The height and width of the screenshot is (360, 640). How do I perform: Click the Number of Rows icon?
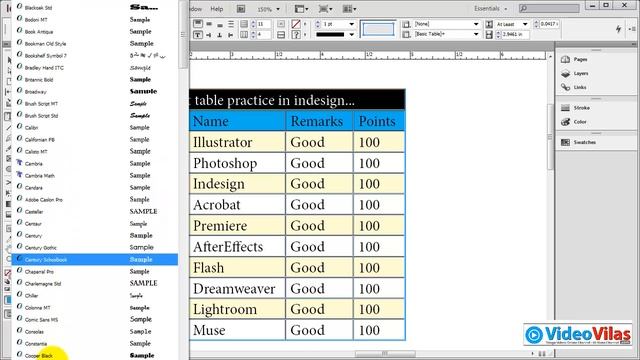point(244,24)
